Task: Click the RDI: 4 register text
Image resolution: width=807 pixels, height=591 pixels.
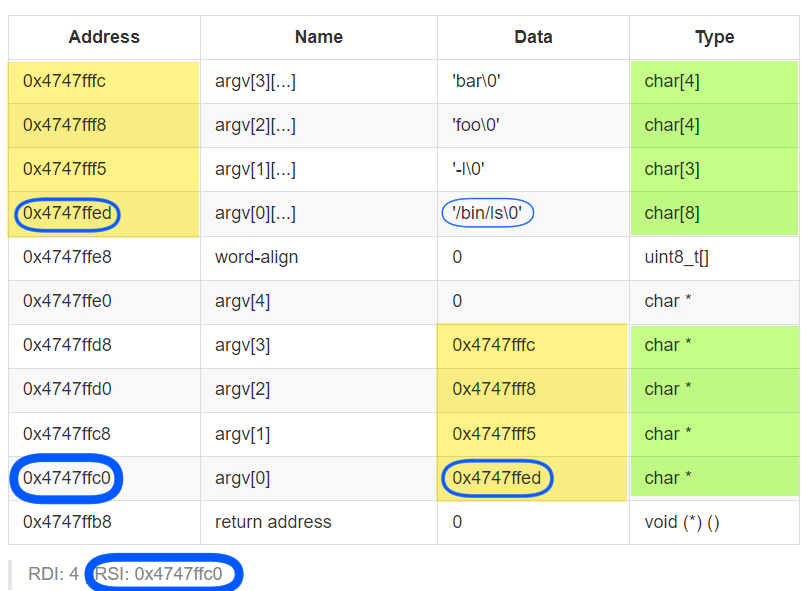Action: 54,573
